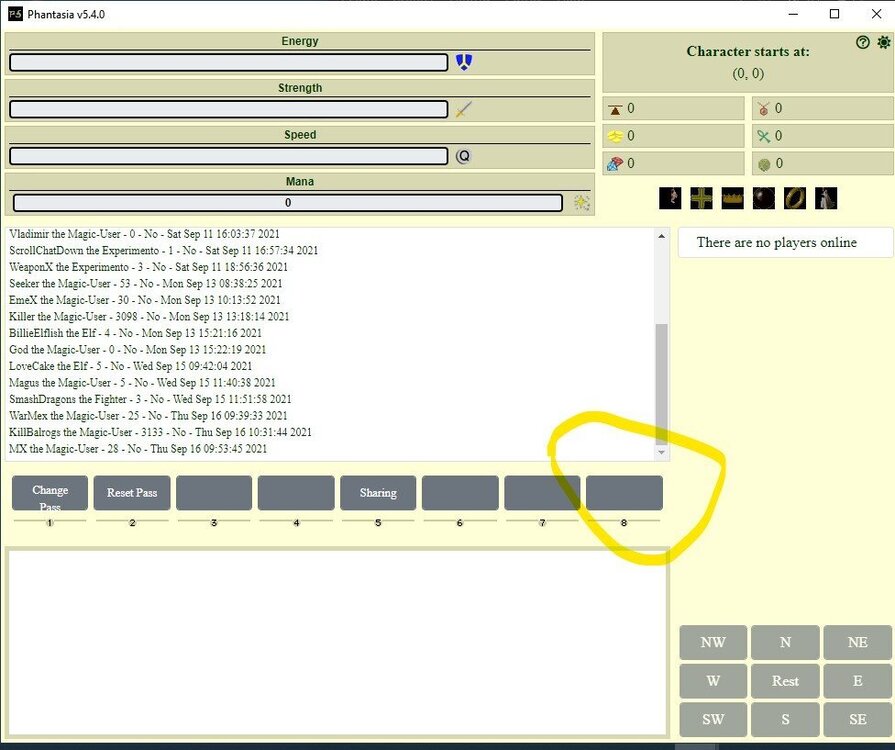Open settings with the gear icon

click(x=883, y=42)
